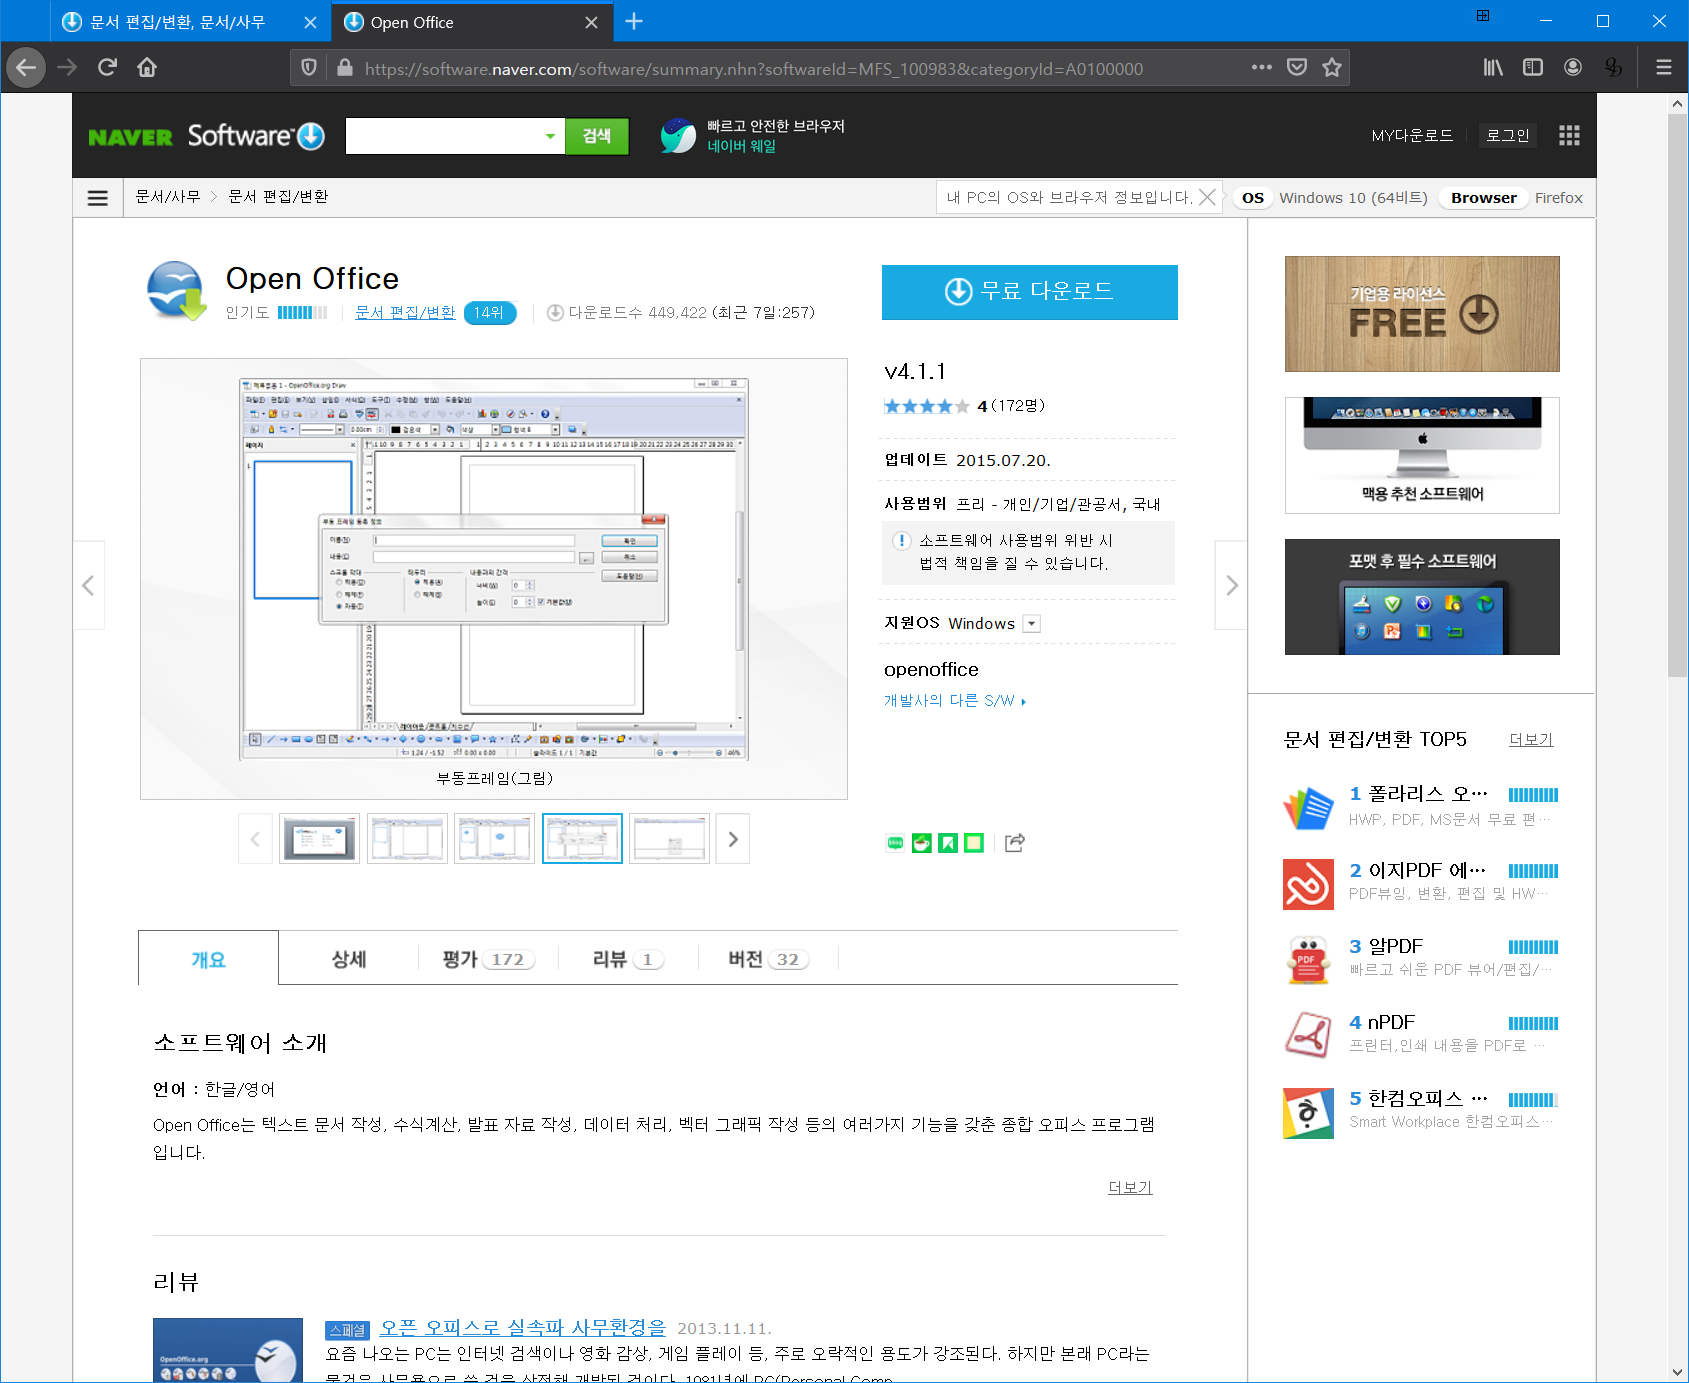Open the 문서 편집/변환 category link
1689x1383 pixels.
coord(405,312)
